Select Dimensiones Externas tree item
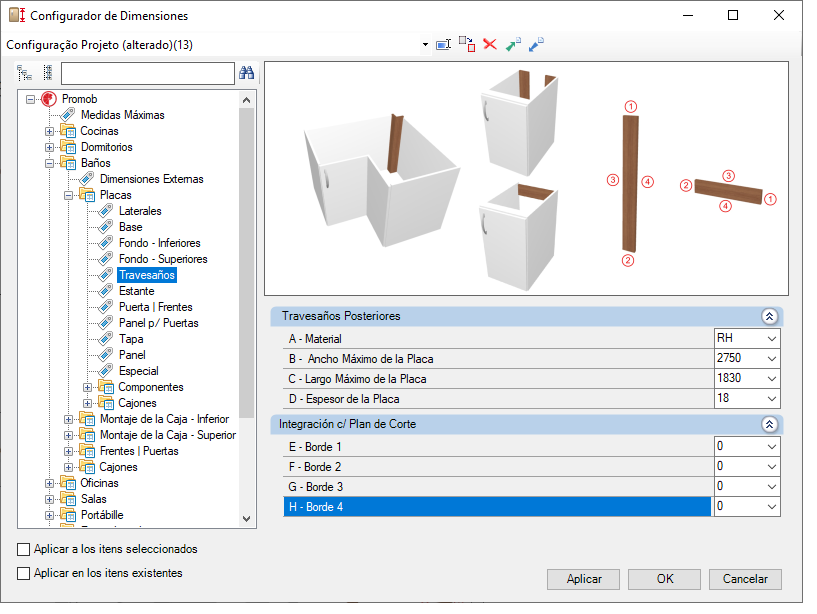 click(152, 179)
